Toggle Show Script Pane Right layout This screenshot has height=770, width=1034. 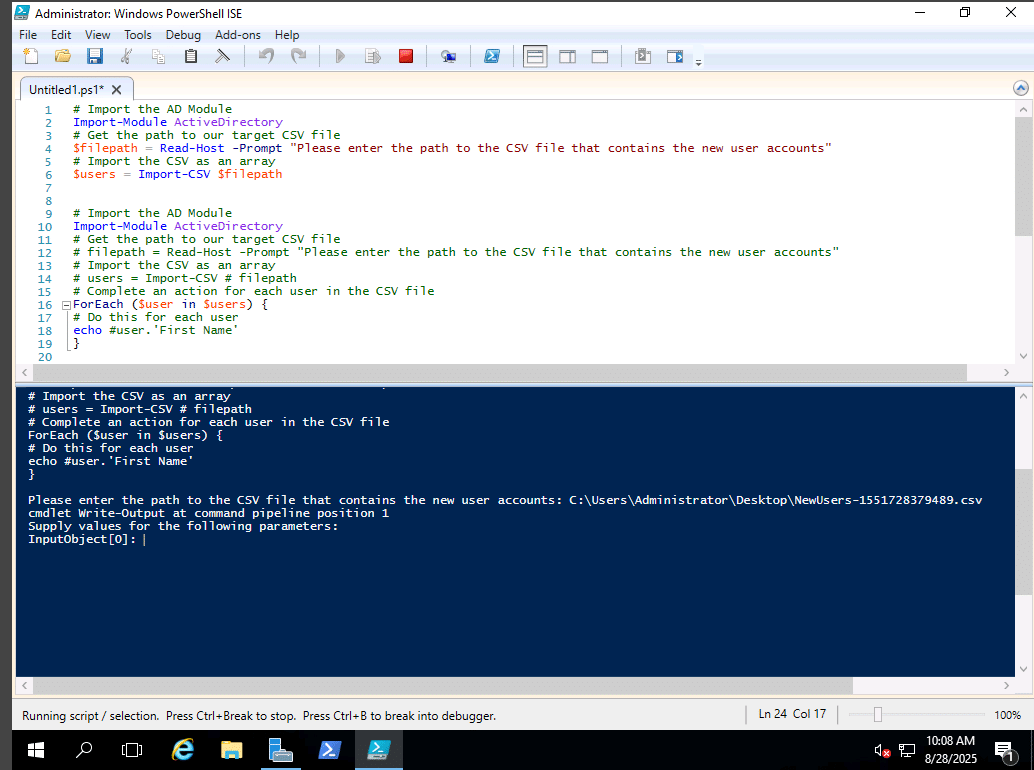pos(567,57)
